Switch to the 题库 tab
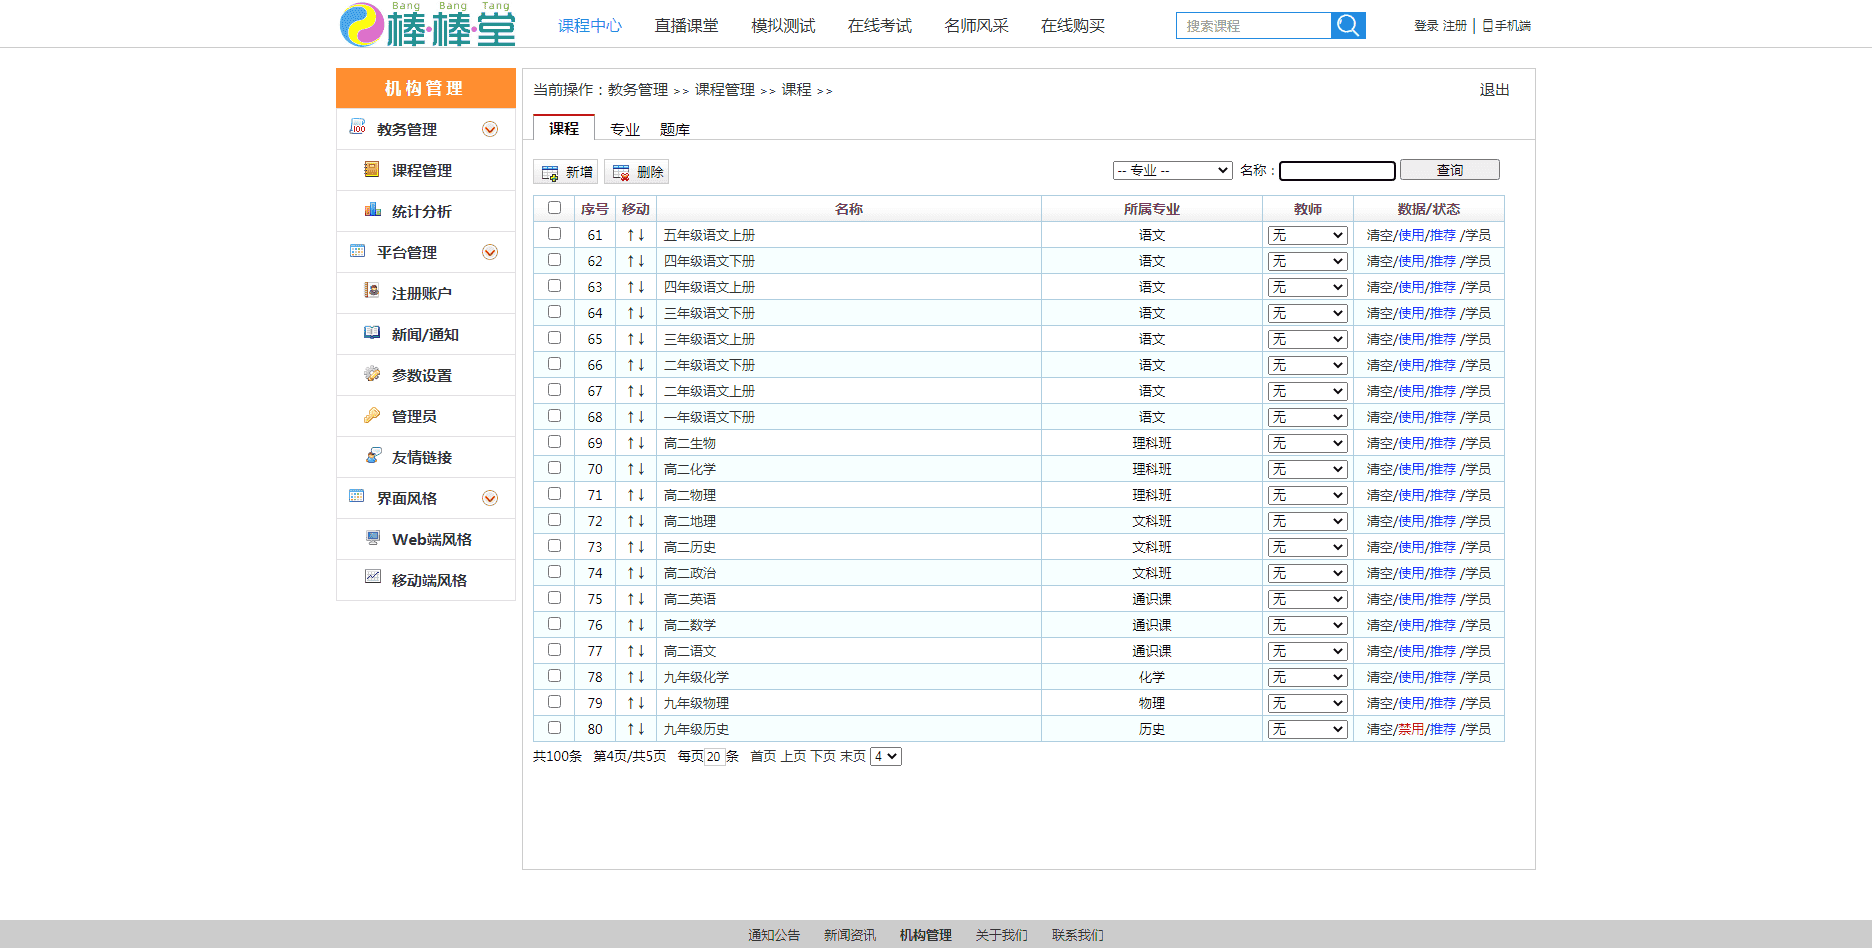The width and height of the screenshot is (1872, 948). [x=675, y=129]
